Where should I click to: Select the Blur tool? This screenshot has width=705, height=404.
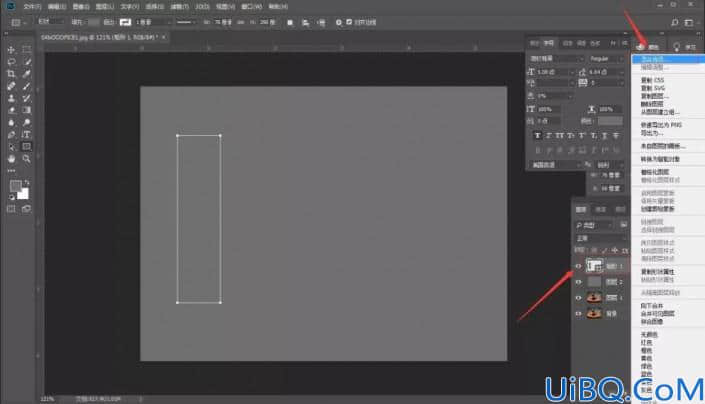(x=11, y=122)
